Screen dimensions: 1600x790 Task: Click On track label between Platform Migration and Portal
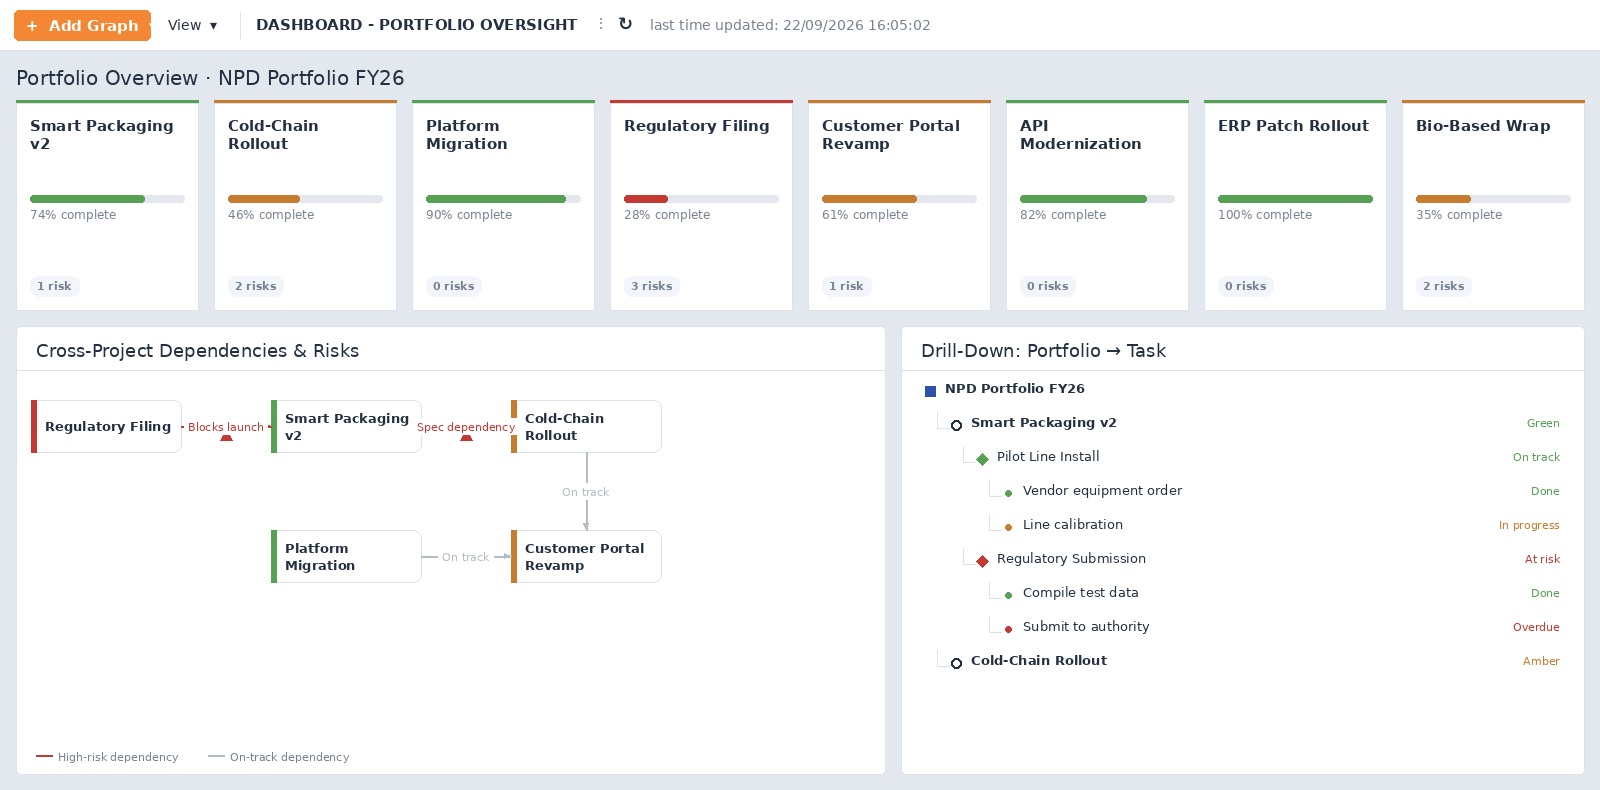466,557
